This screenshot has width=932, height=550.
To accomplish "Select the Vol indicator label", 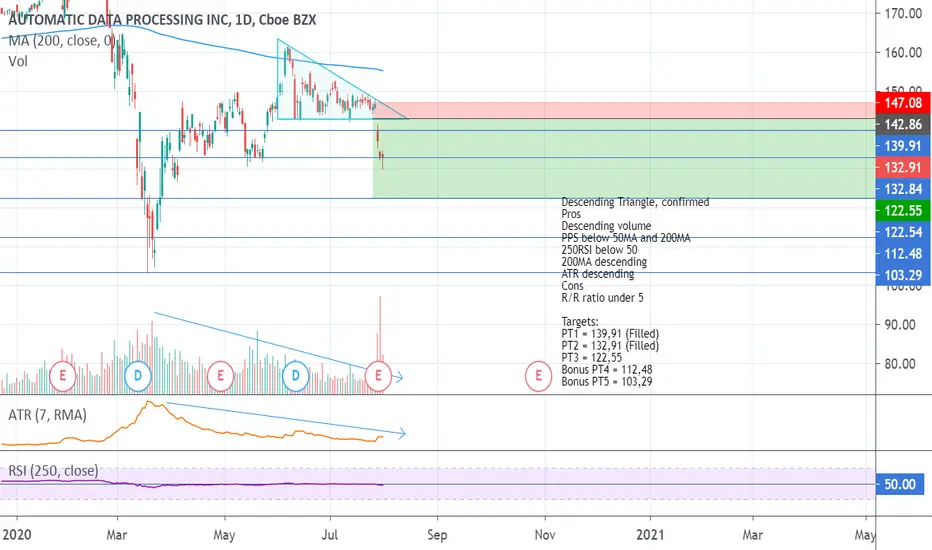I will coord(18,61).
